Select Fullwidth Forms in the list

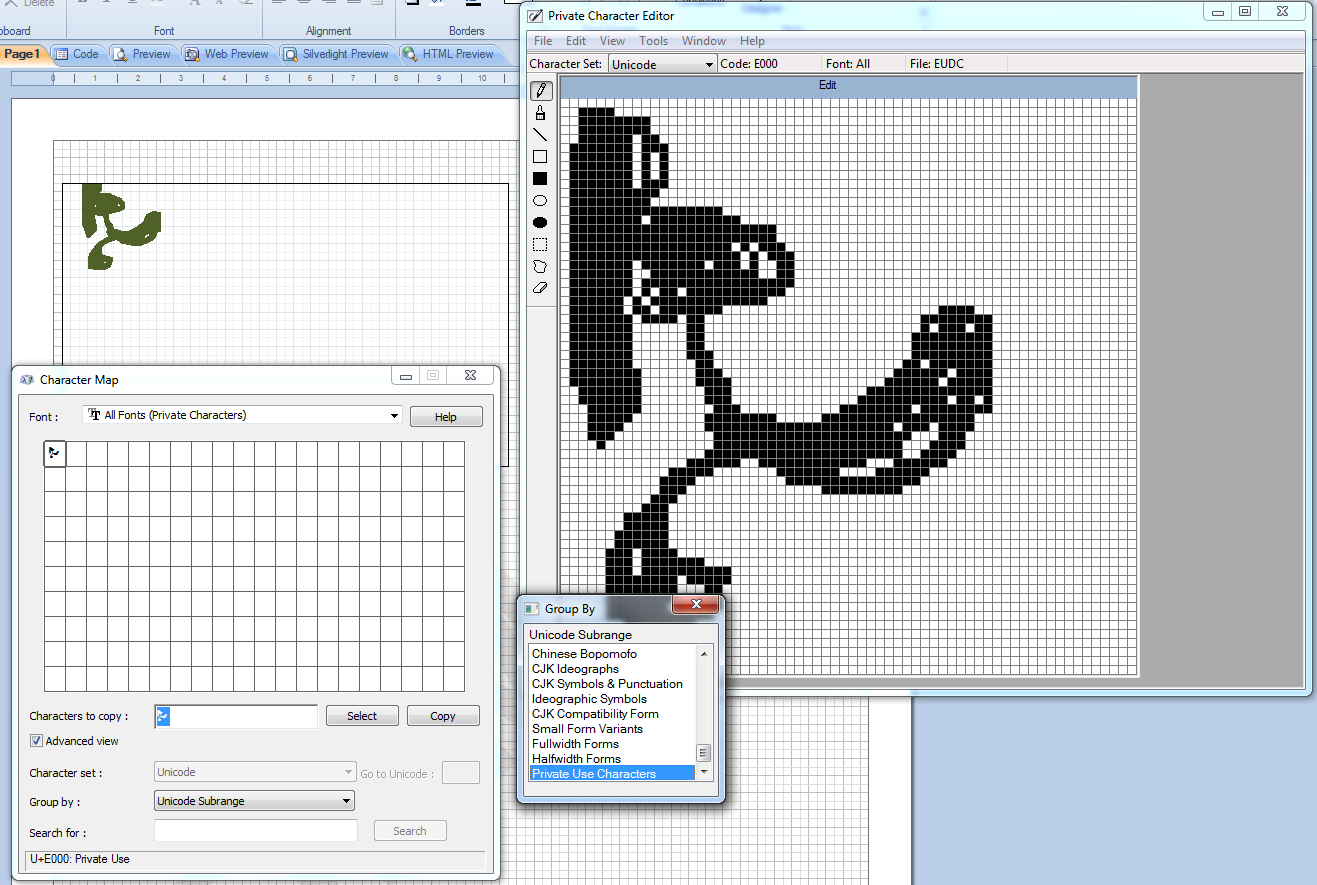click(x=575, y=744)
